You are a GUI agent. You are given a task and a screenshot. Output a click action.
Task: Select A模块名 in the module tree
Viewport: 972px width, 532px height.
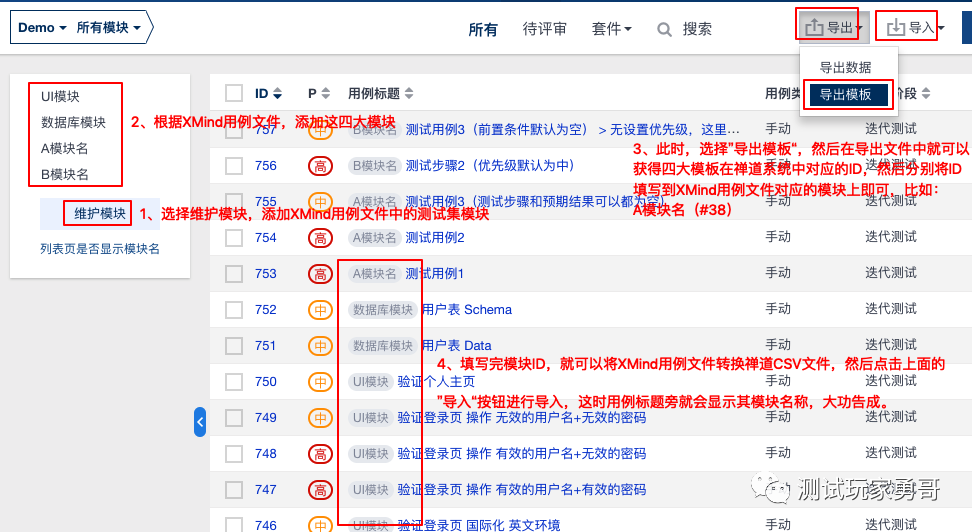64,149
